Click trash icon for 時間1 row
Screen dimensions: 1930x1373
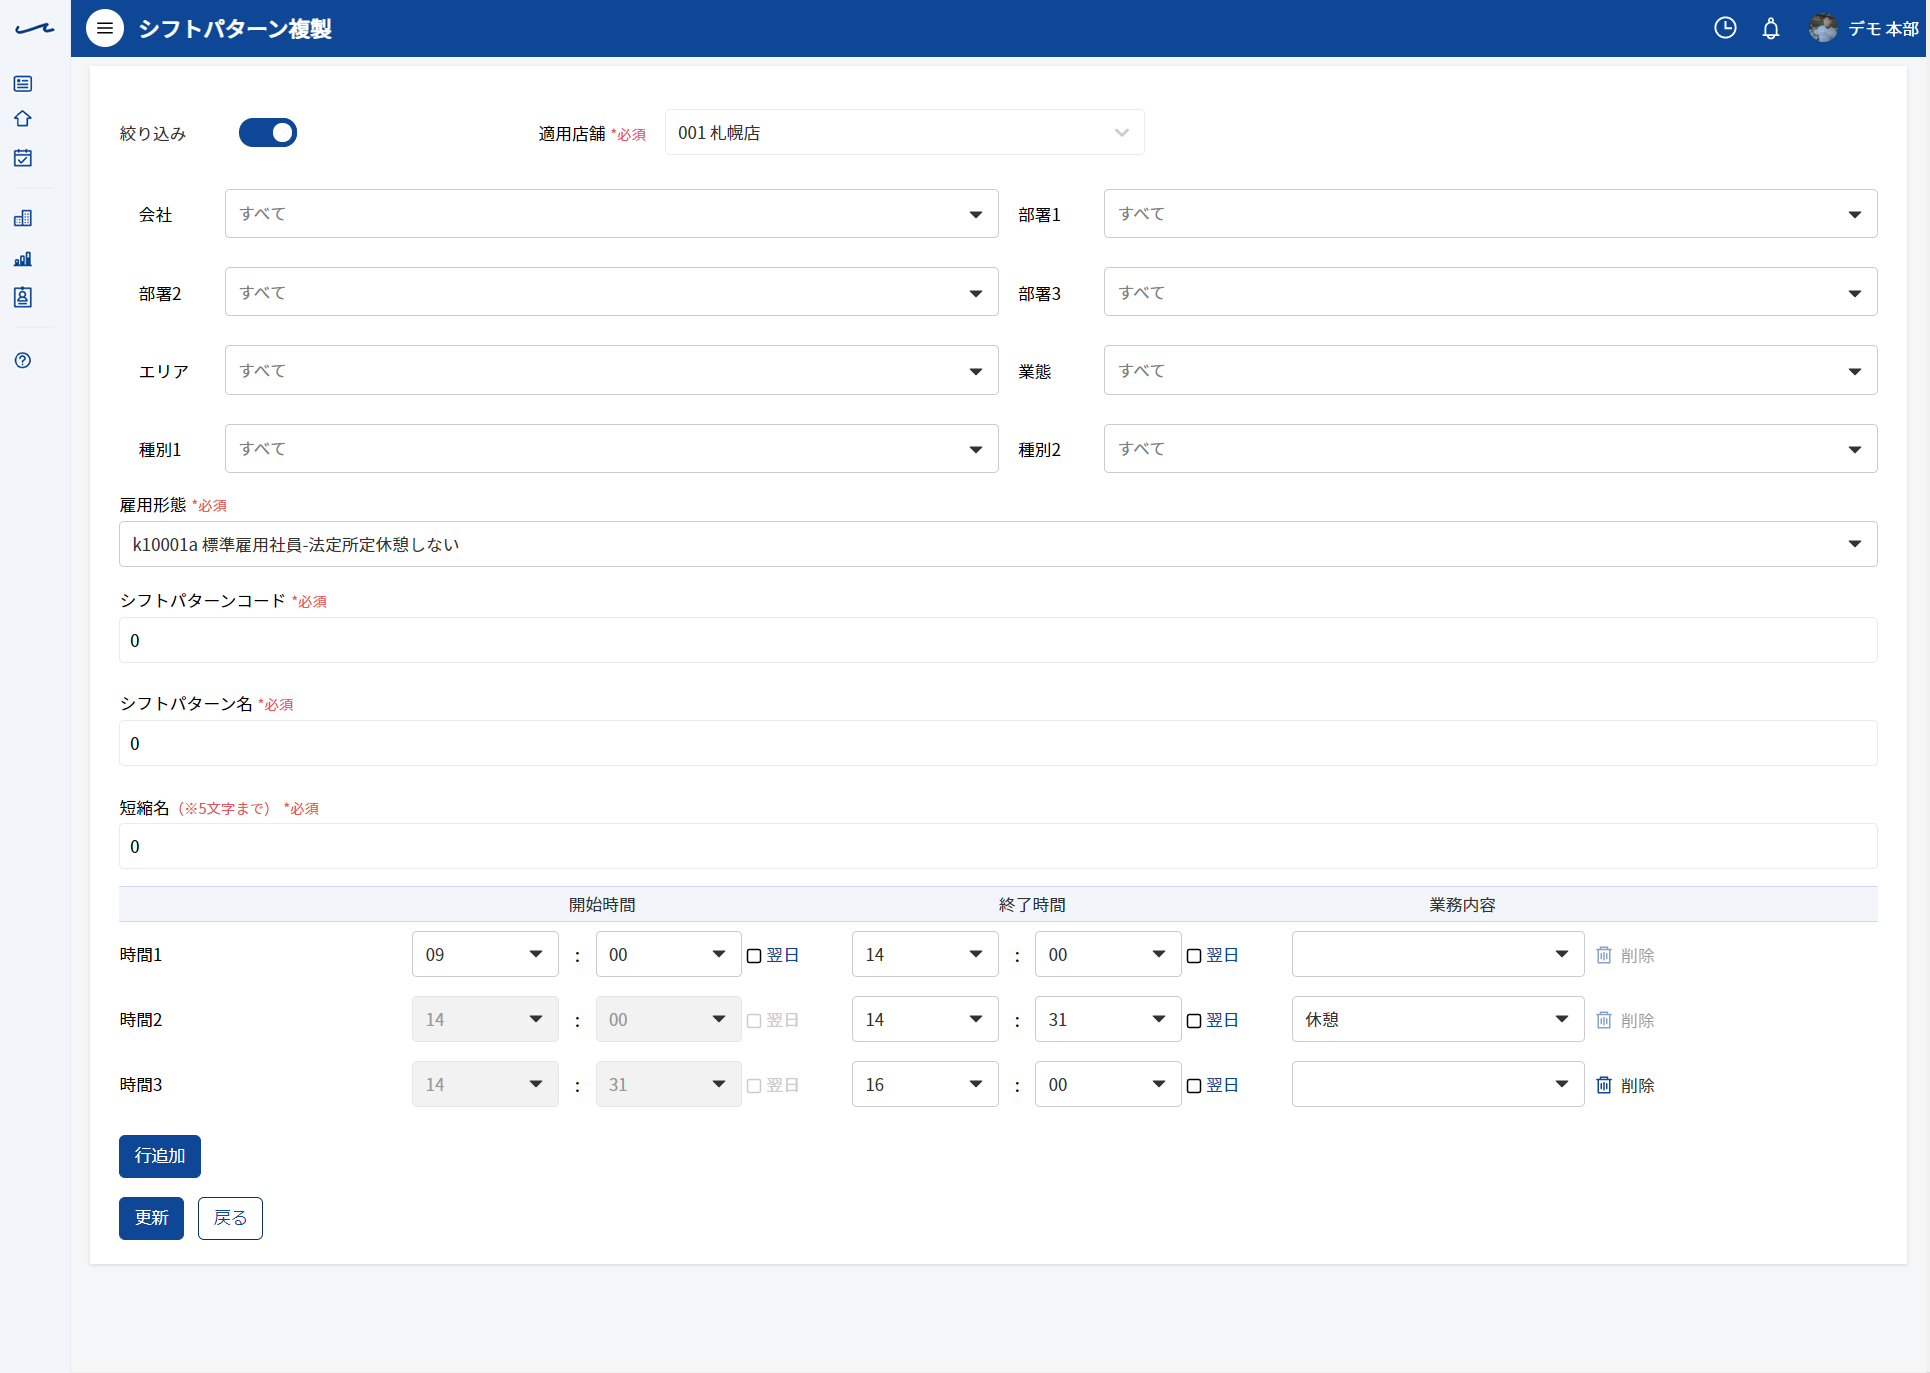[x=1604, y=955]
